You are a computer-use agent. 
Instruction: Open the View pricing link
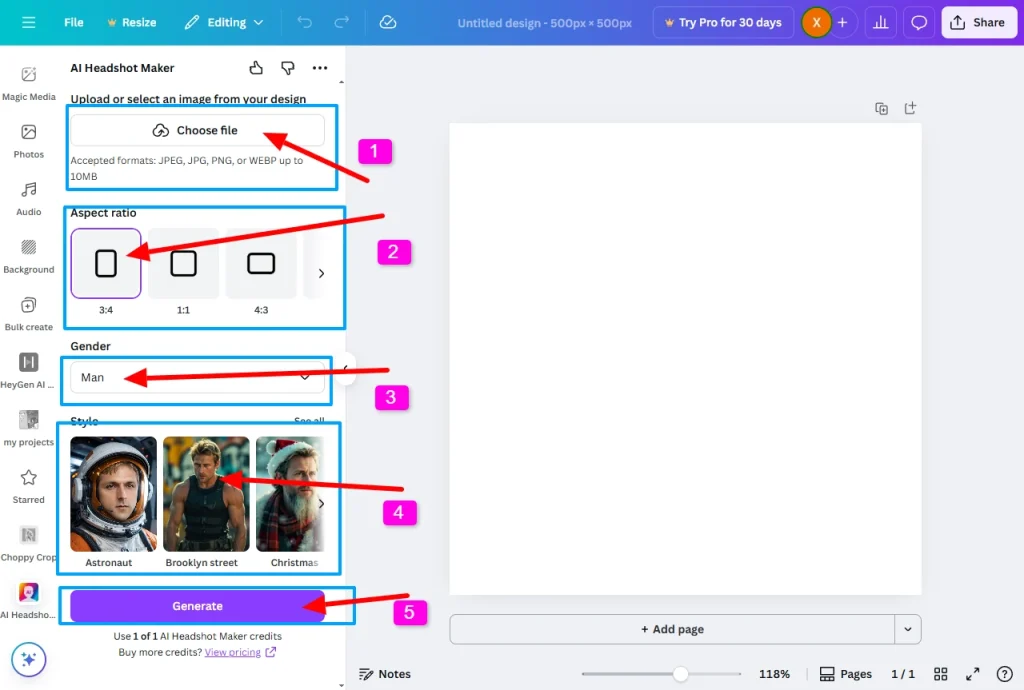[232, 652]
